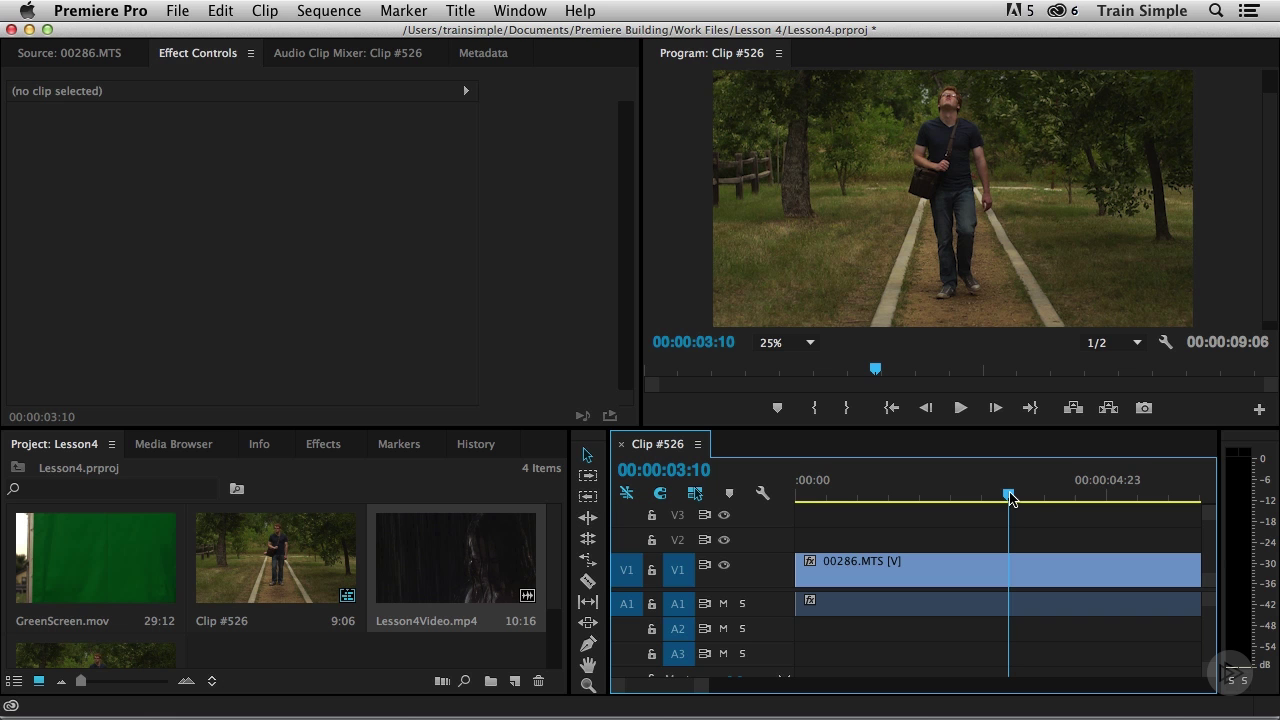Solo audio track A2
This screenshot has width=1280, height=720.
coord(742,628)
